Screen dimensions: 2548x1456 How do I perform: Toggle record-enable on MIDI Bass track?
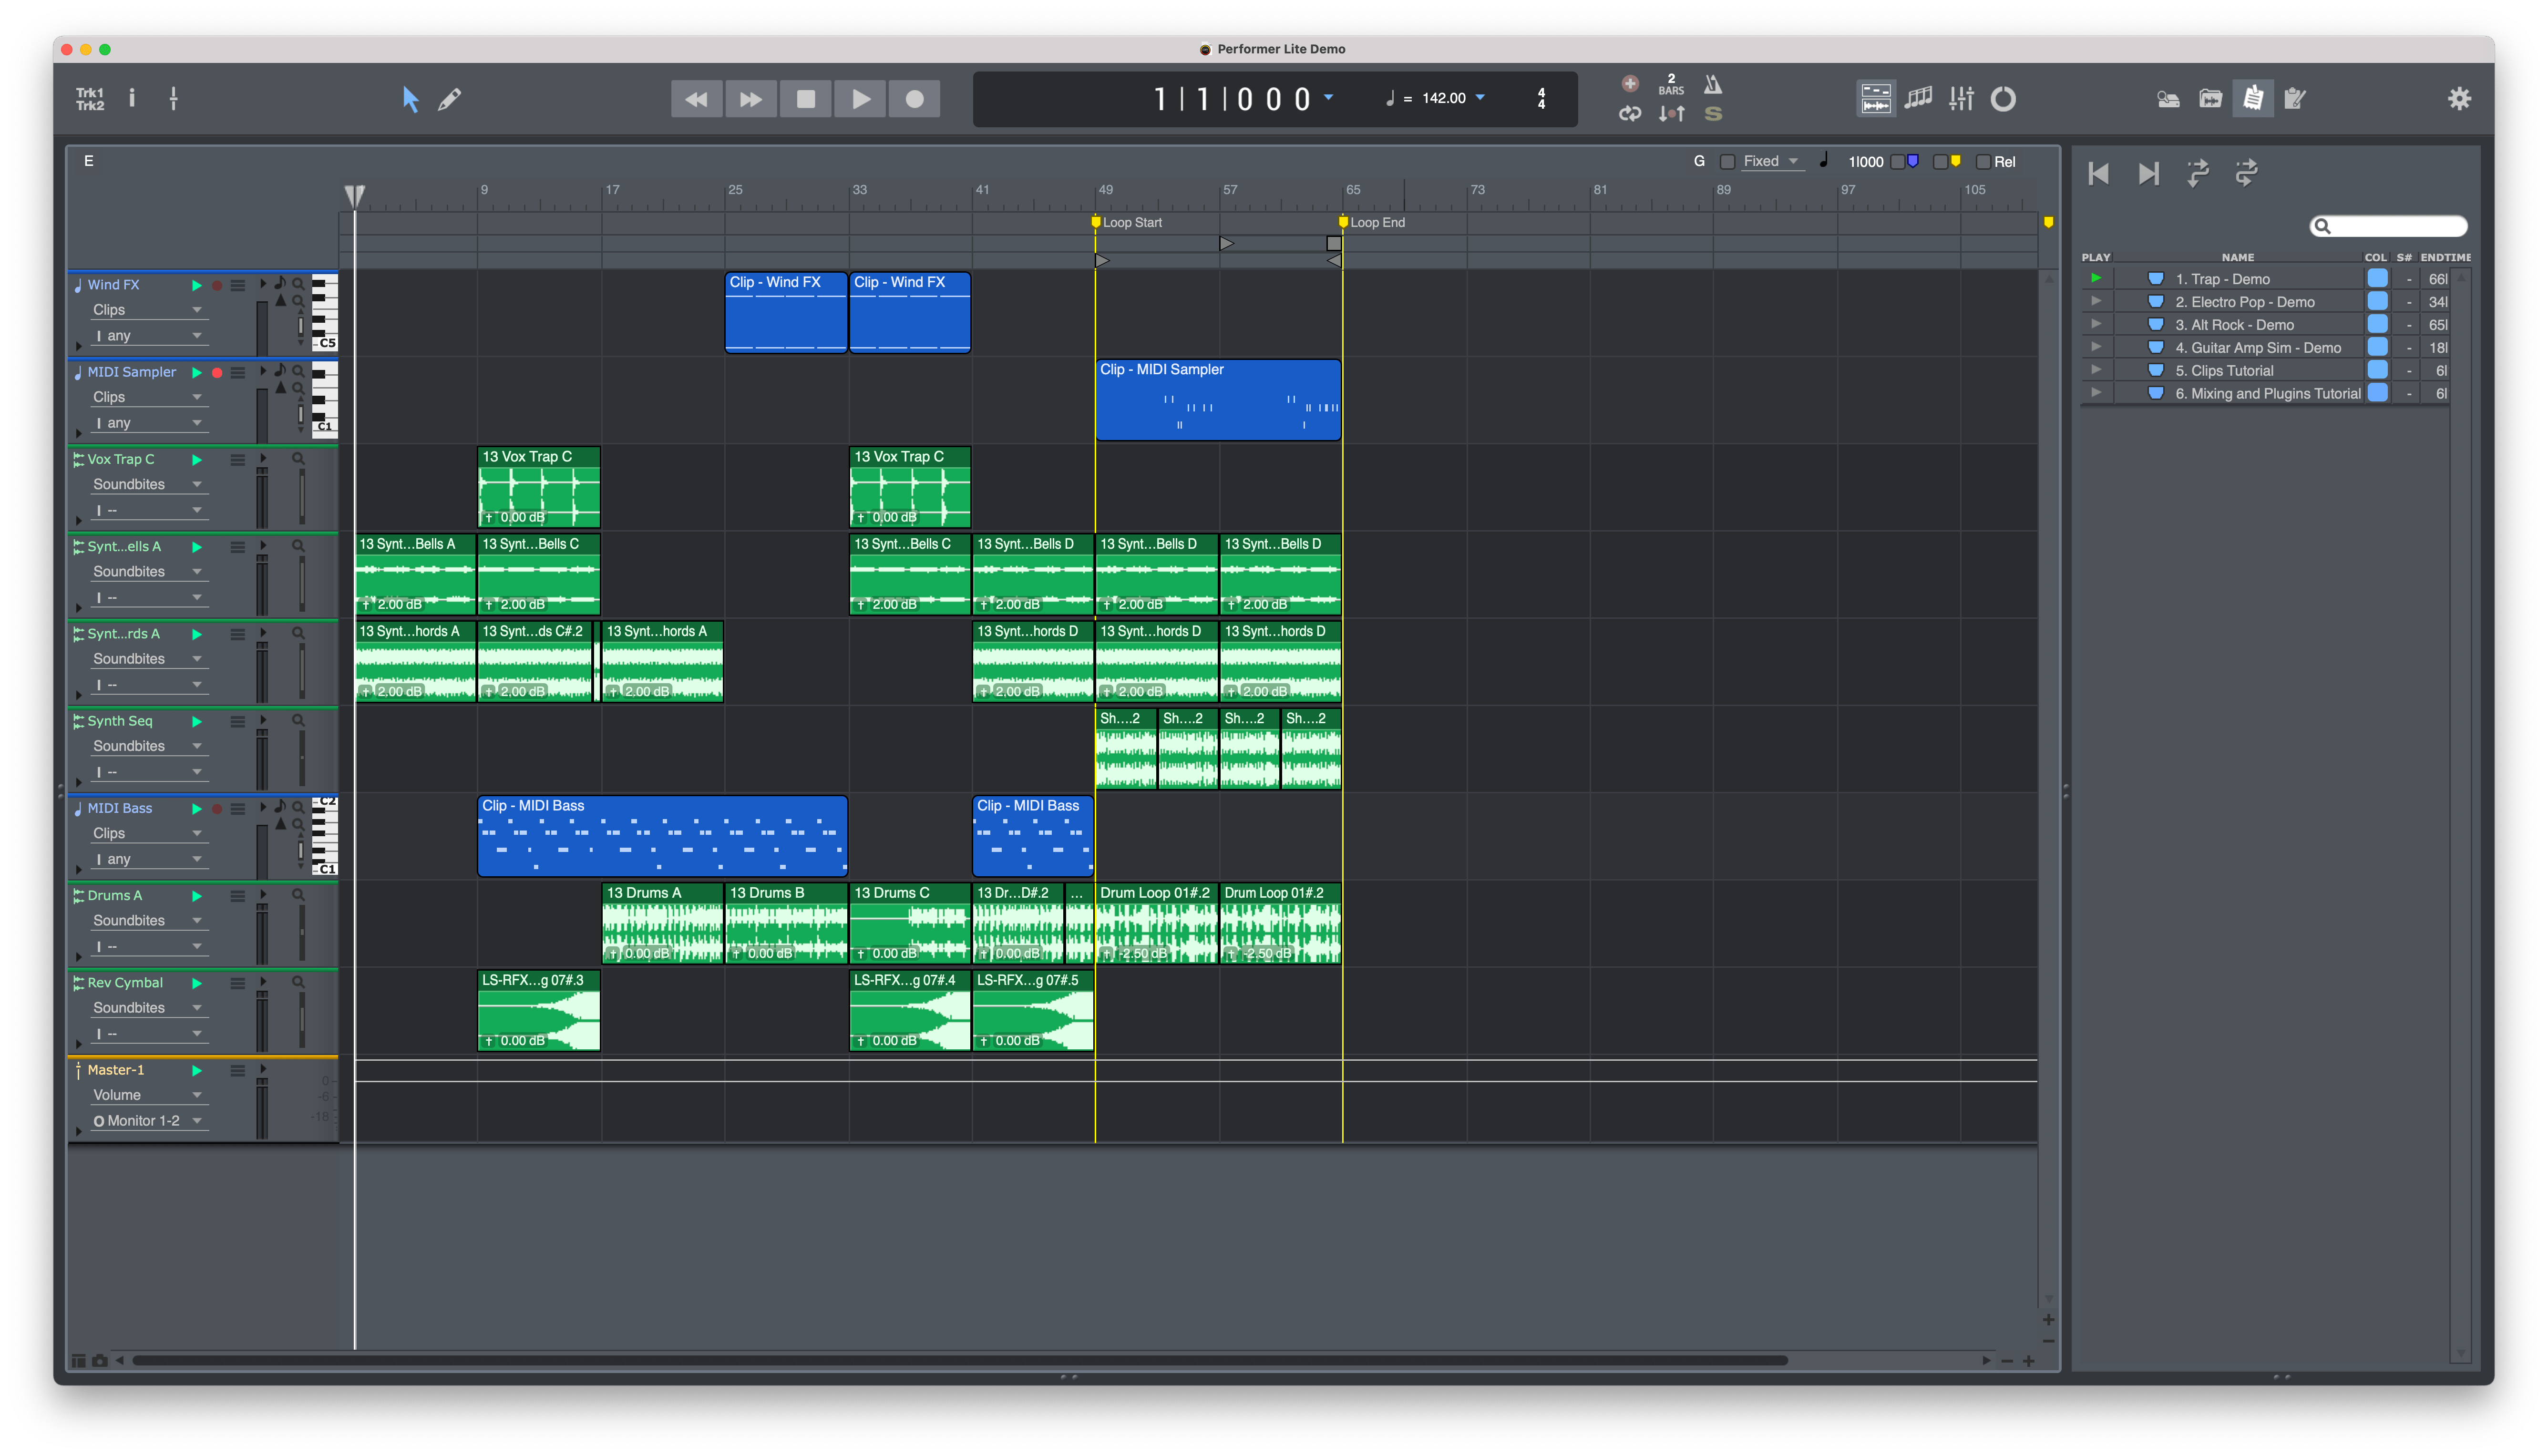click(x=217, y=809)
